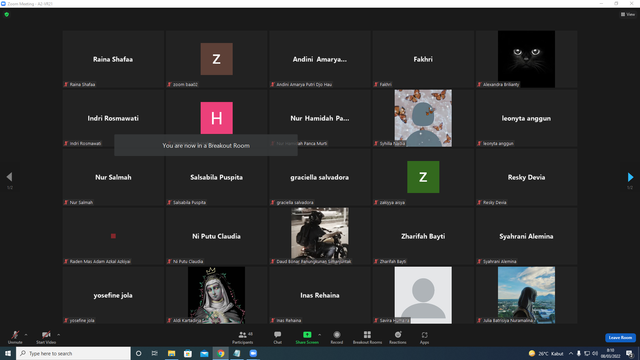
Task: Open the taskbar clock and date
Action: pos(611,353)
